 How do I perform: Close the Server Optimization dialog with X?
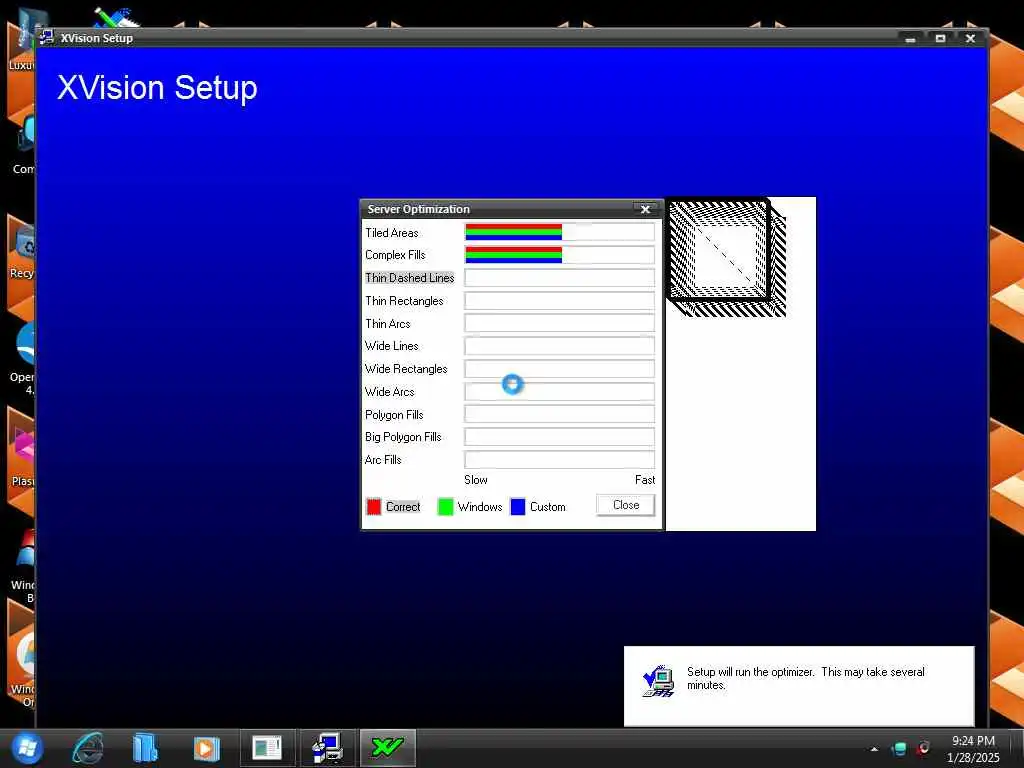[x=645, y=209]
